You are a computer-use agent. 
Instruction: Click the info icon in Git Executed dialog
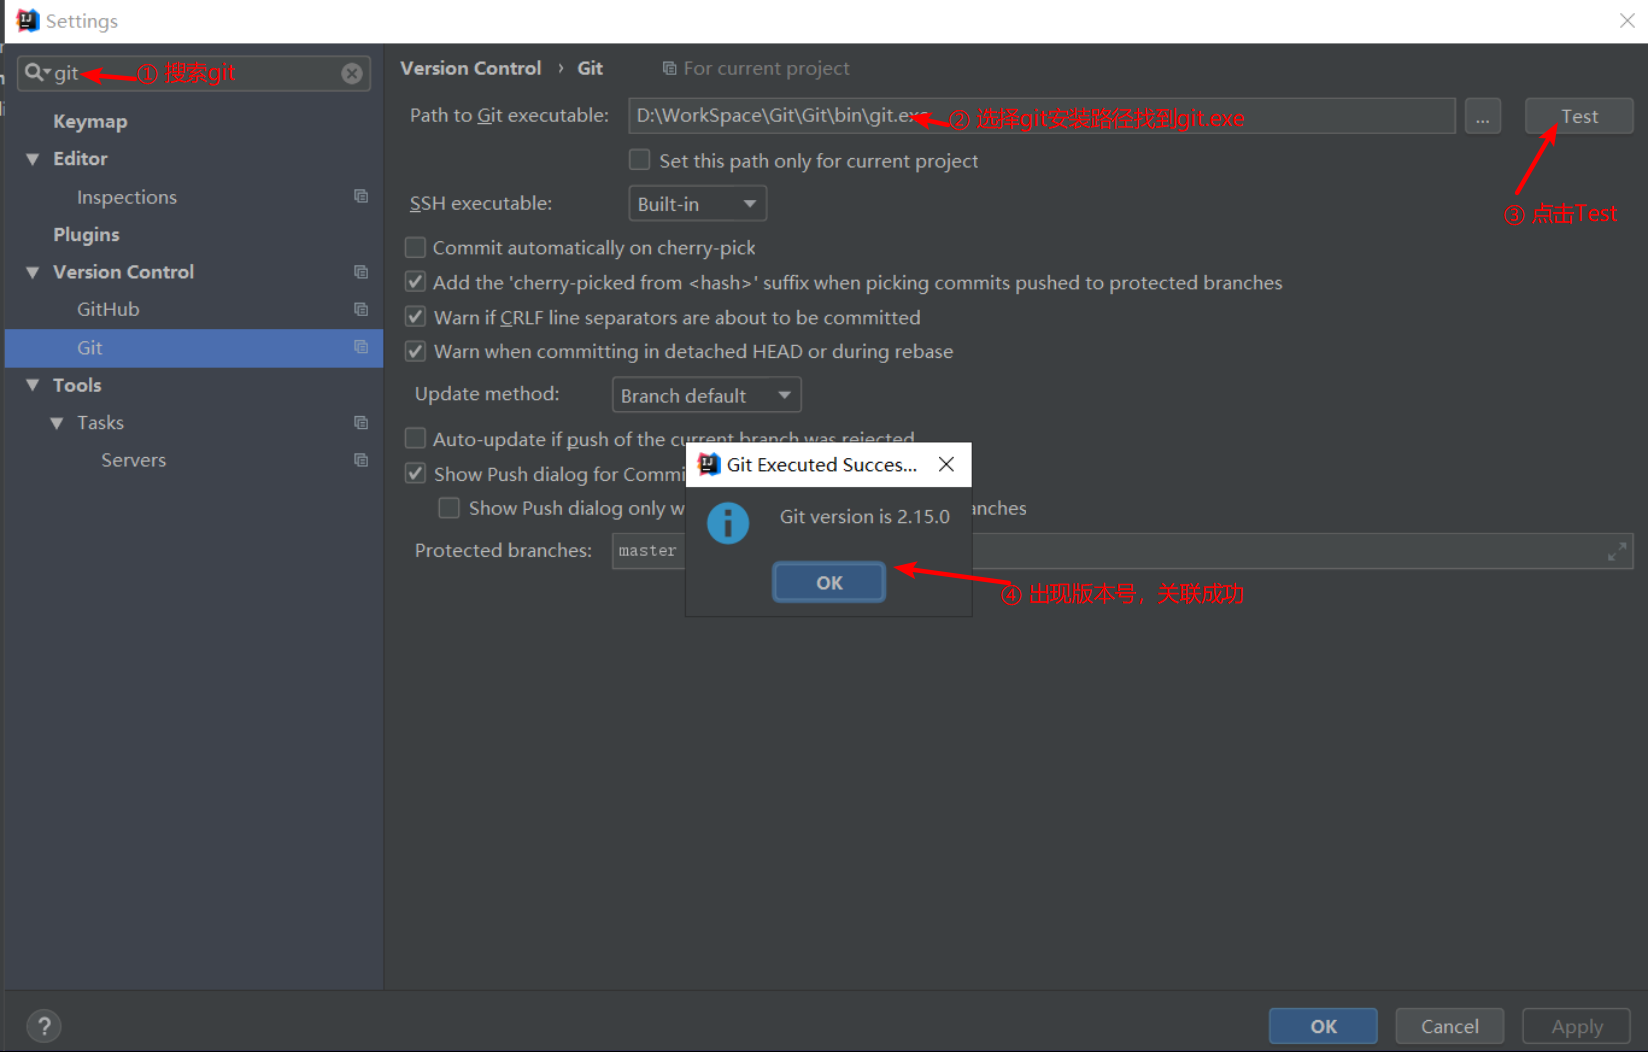tap(728, 522)
